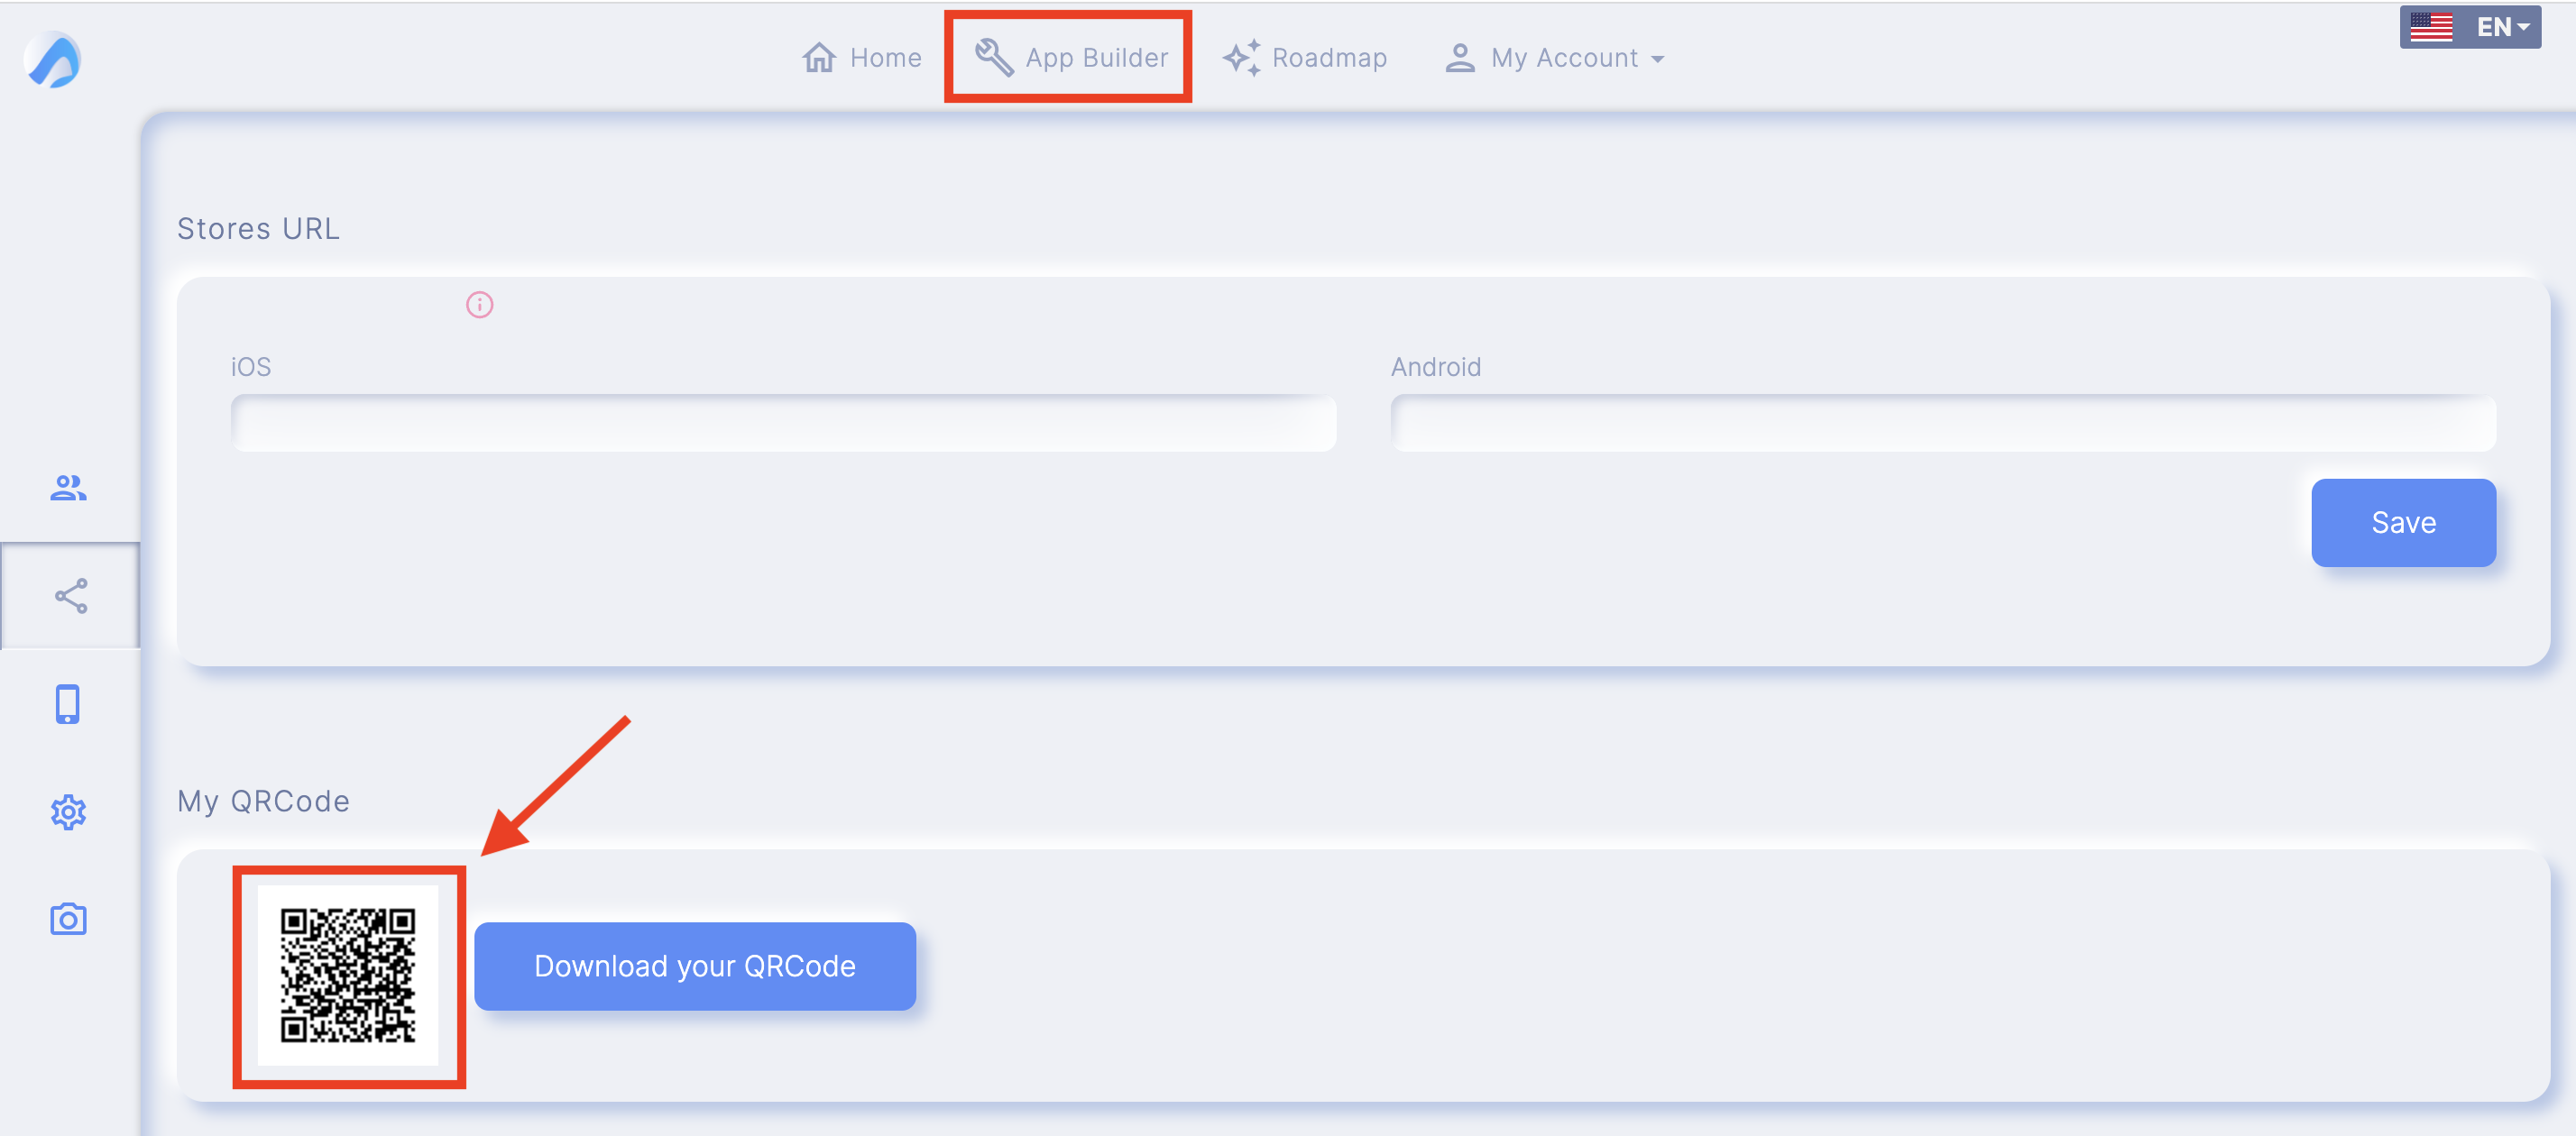This screenshot has height=1136, width=2576.
Task: Click the Android field label
Action: [1436, 367]
